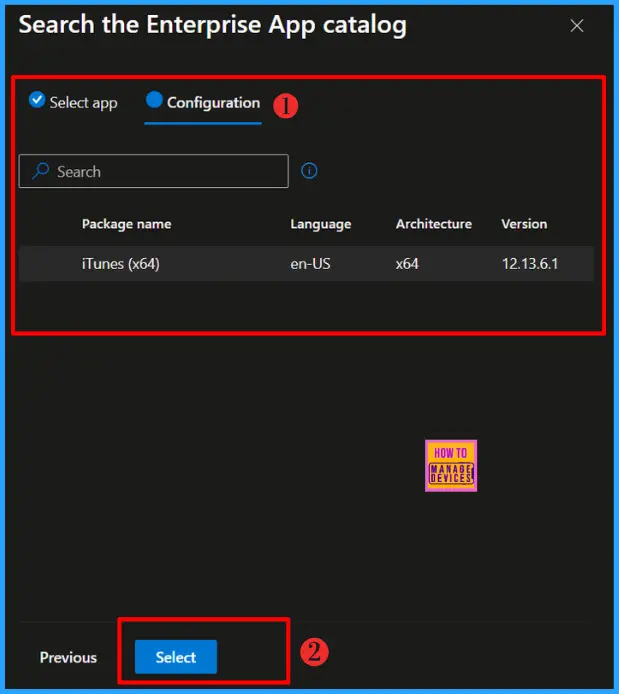Click the en-US language cell
Image resolution: width=619 pixels, height=694 pixels.
pyautogui.click(x=310, y=264)
